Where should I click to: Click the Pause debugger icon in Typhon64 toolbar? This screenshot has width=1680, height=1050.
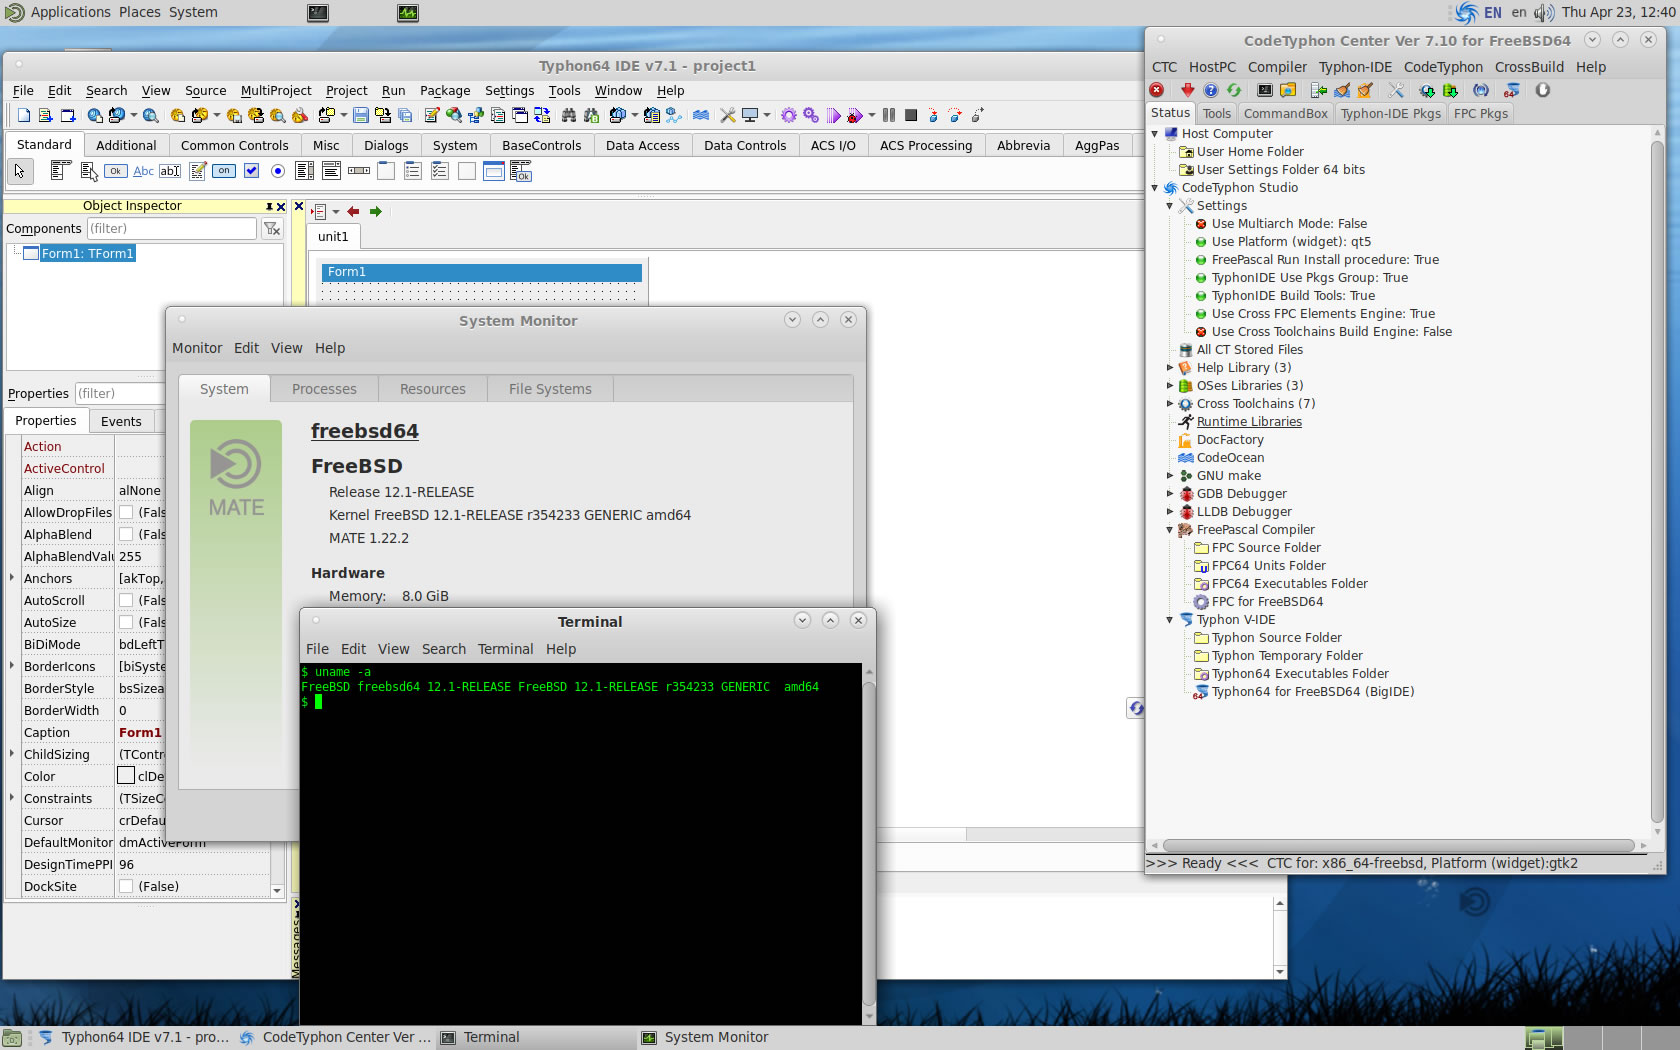click(x=889, y=116)
